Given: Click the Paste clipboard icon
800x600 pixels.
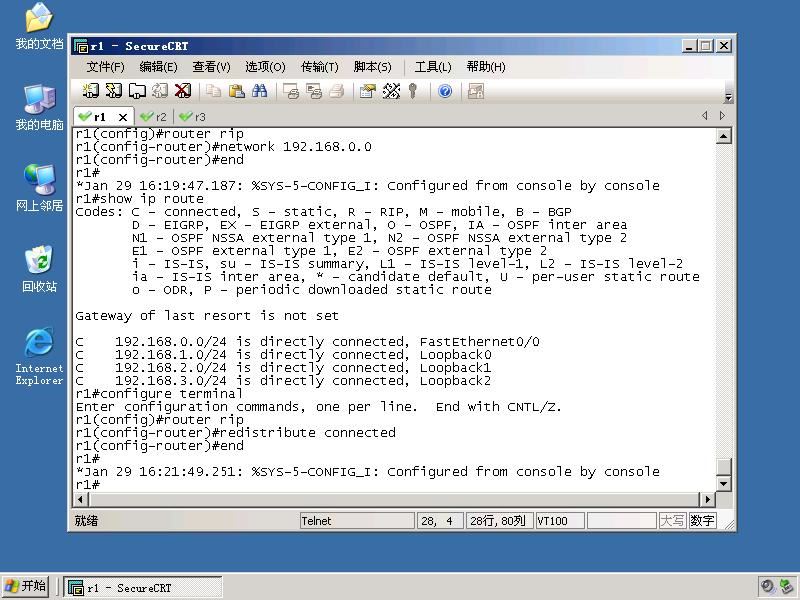Looking at the screenshot, I should pos(236,91).
